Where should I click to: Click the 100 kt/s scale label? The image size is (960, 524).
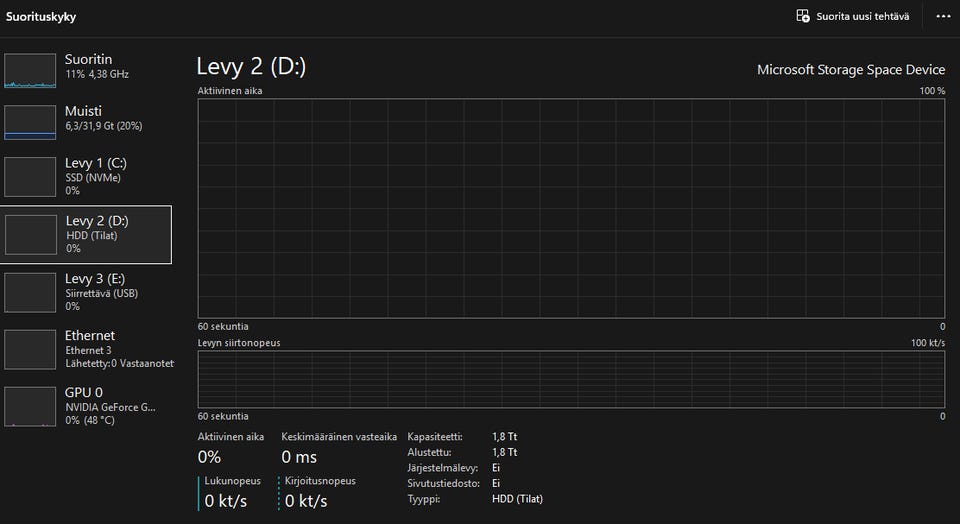pos(928,343)
